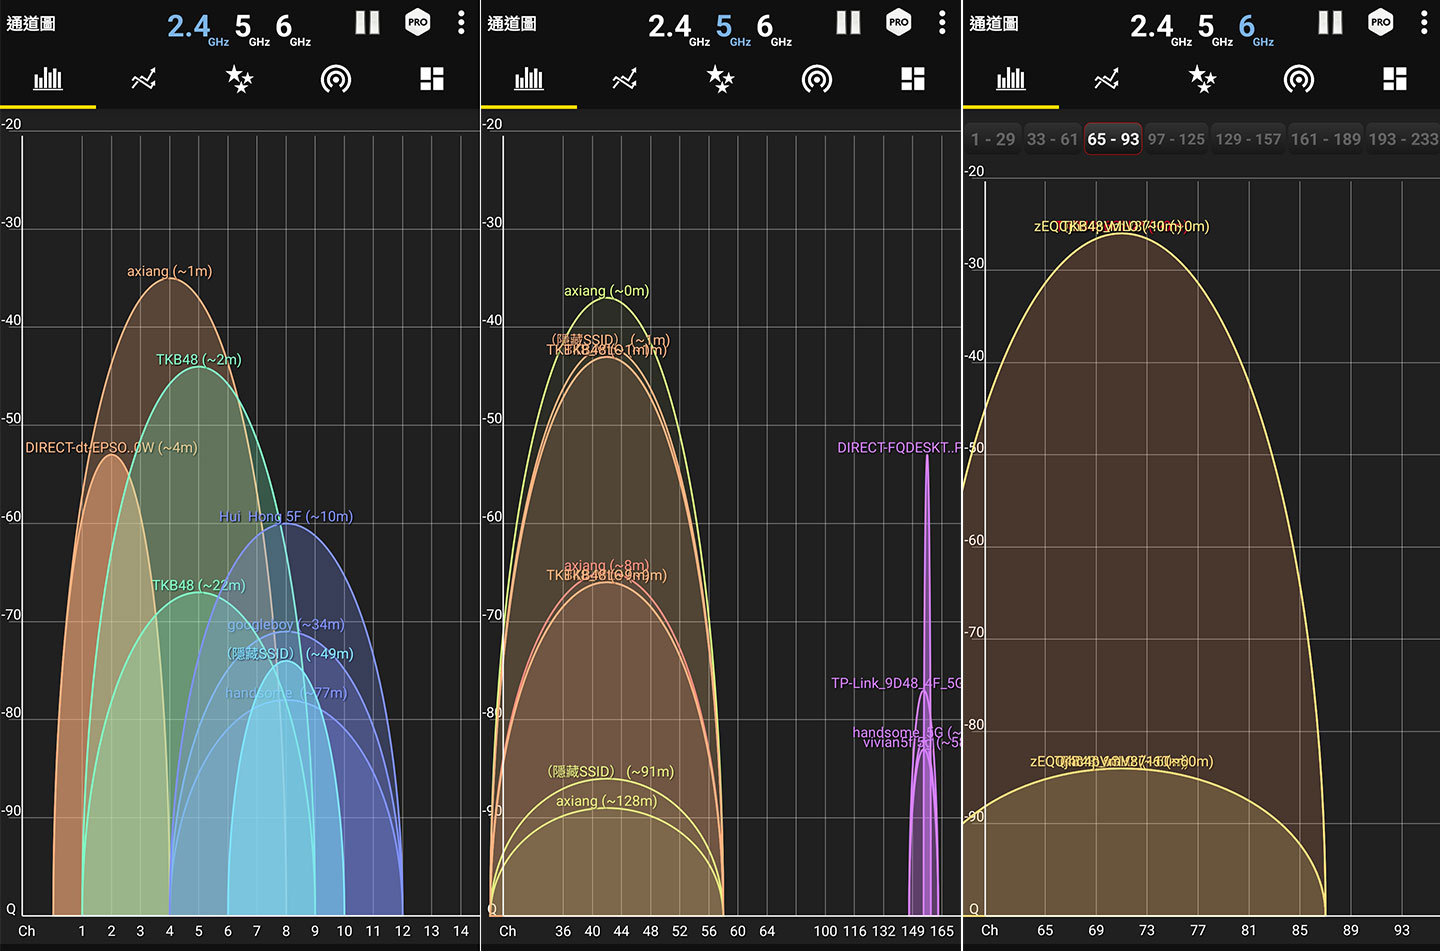Open channel rating stars icon in left panel
The height and width of the screenshot is (951, 1440).
tap(240, 79)
